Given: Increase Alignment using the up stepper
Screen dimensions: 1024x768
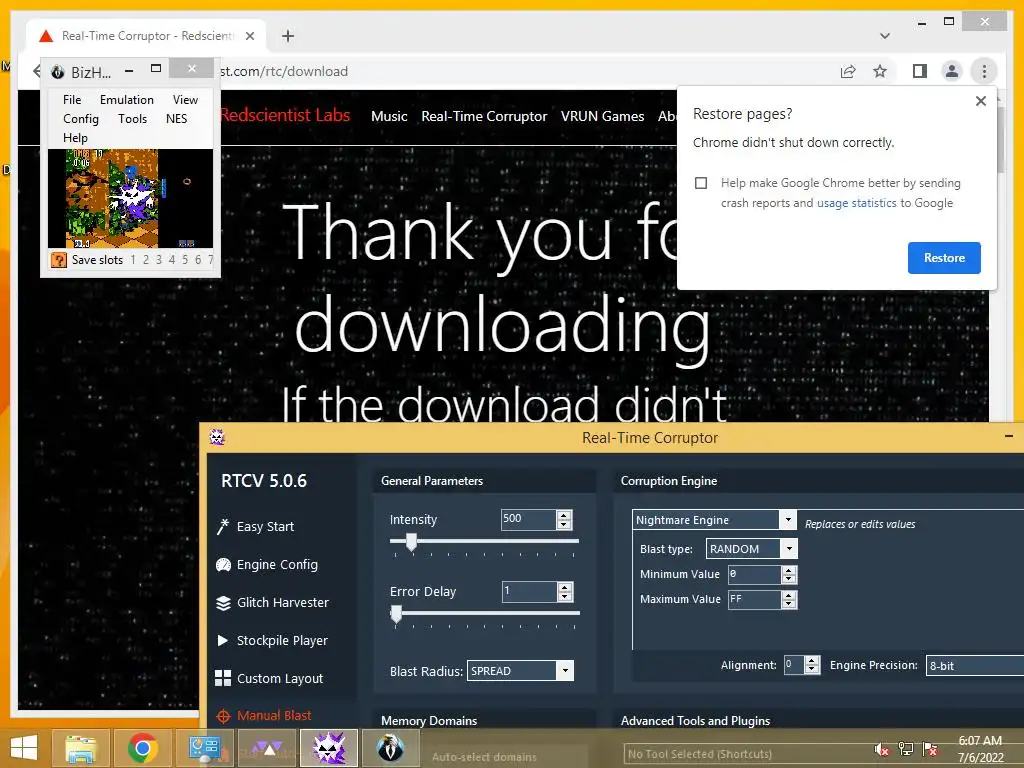Looking at the screenshot, I should 812,661.
